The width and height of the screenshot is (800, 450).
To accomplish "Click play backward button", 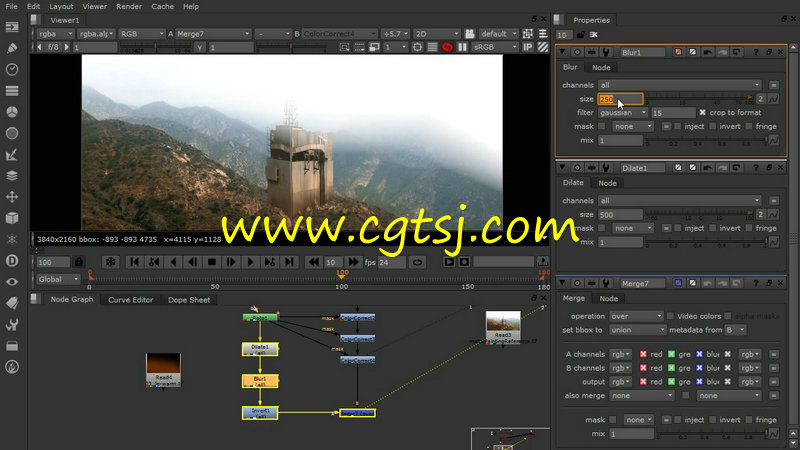I will click(x=173, y=262).
